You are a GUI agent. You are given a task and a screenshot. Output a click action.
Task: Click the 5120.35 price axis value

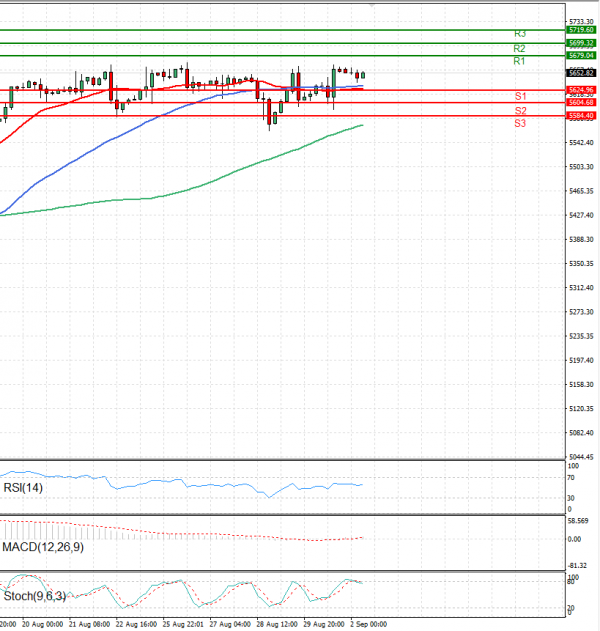click(x=581, y=409)
